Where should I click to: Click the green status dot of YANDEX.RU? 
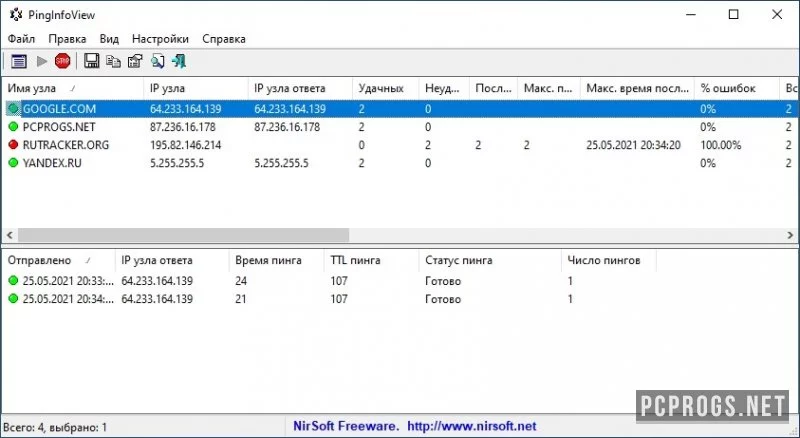click(x=13, y=163)
